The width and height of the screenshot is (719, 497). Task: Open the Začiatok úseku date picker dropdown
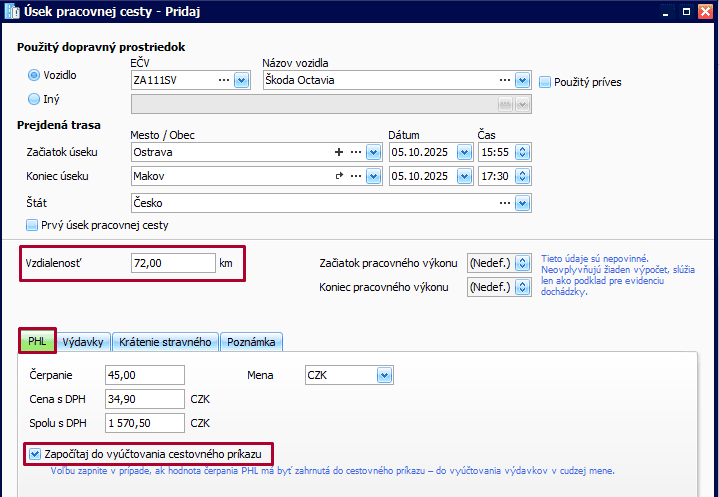pyautogui.click(x=462, y=152)
